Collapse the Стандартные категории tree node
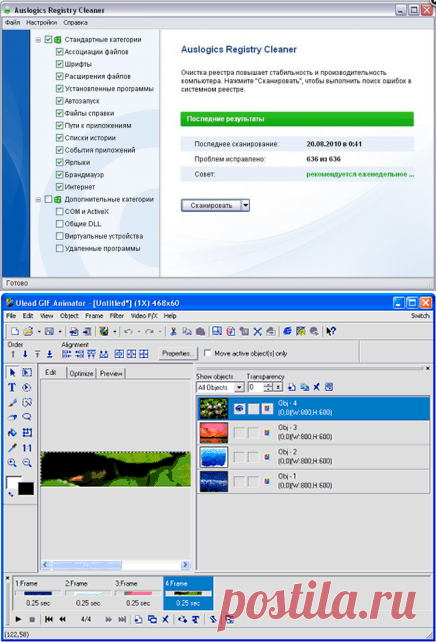 coord(38,40)
